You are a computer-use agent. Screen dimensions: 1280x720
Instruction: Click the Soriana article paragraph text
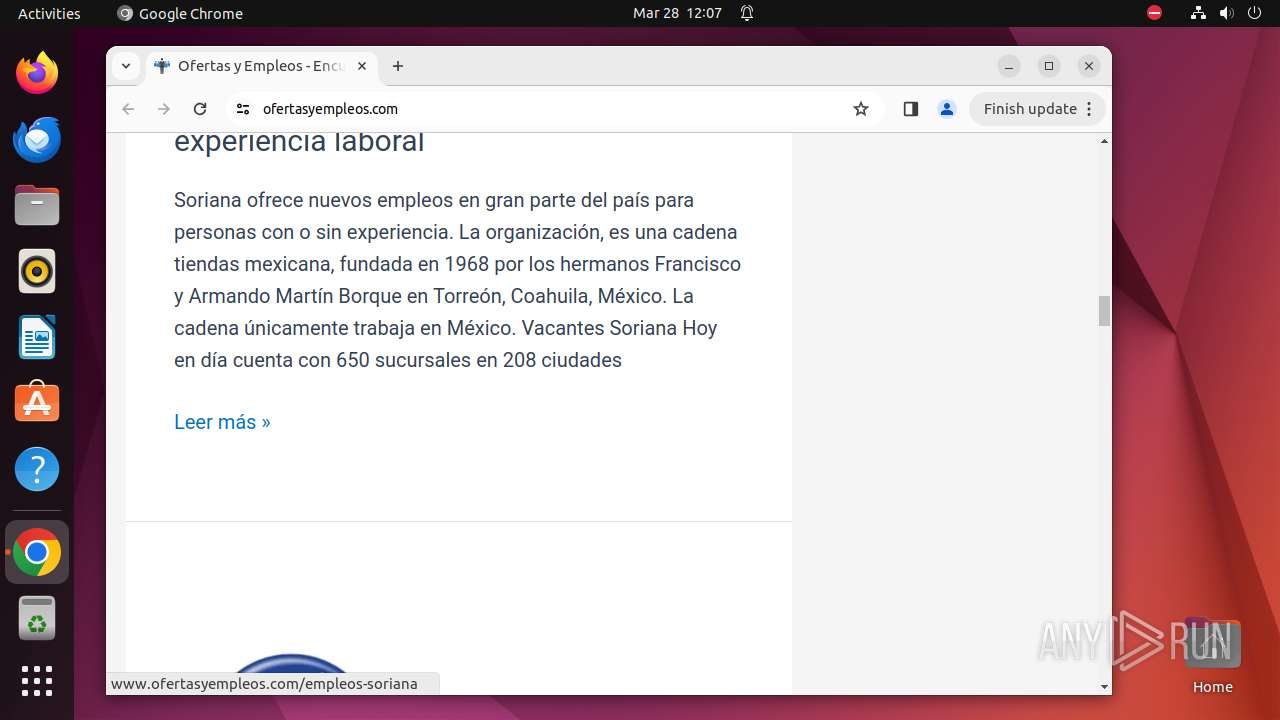457,280
